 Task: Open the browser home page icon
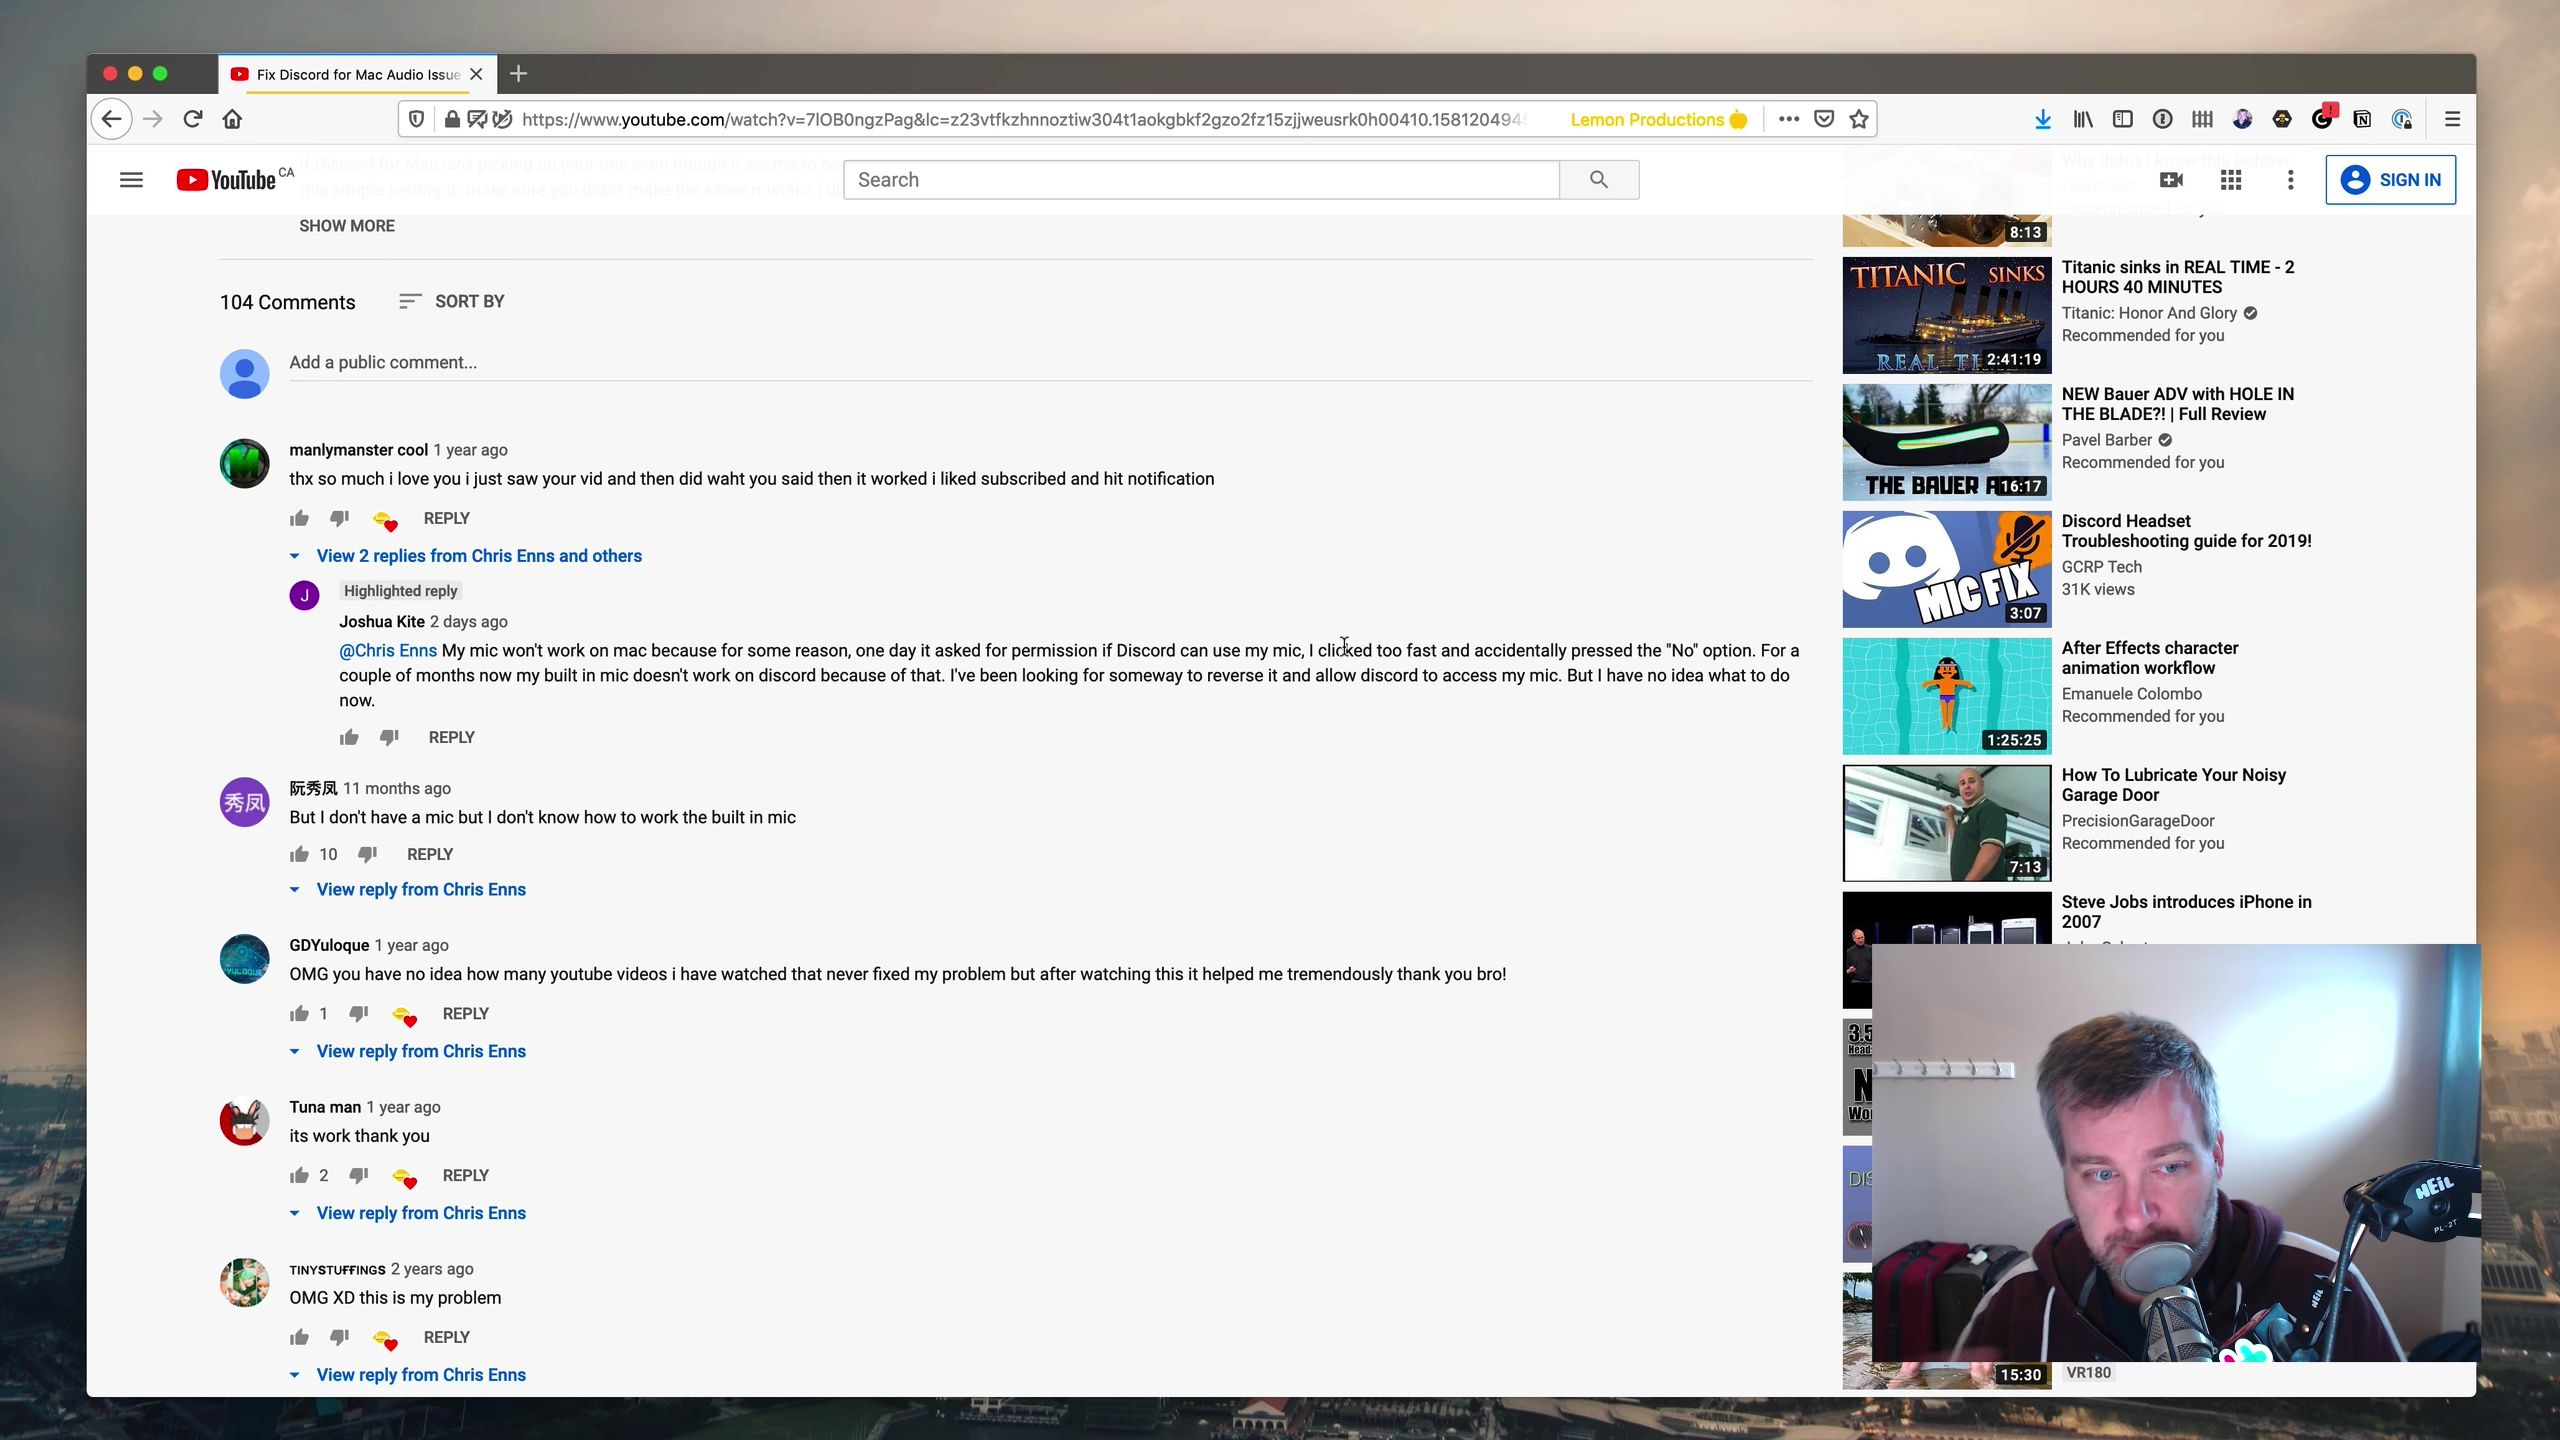[233, 119]
